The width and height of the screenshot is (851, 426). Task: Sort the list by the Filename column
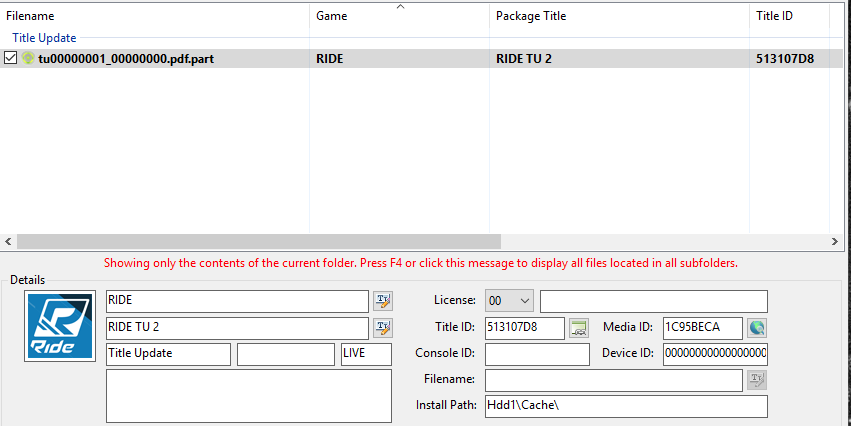coord(150,17)
